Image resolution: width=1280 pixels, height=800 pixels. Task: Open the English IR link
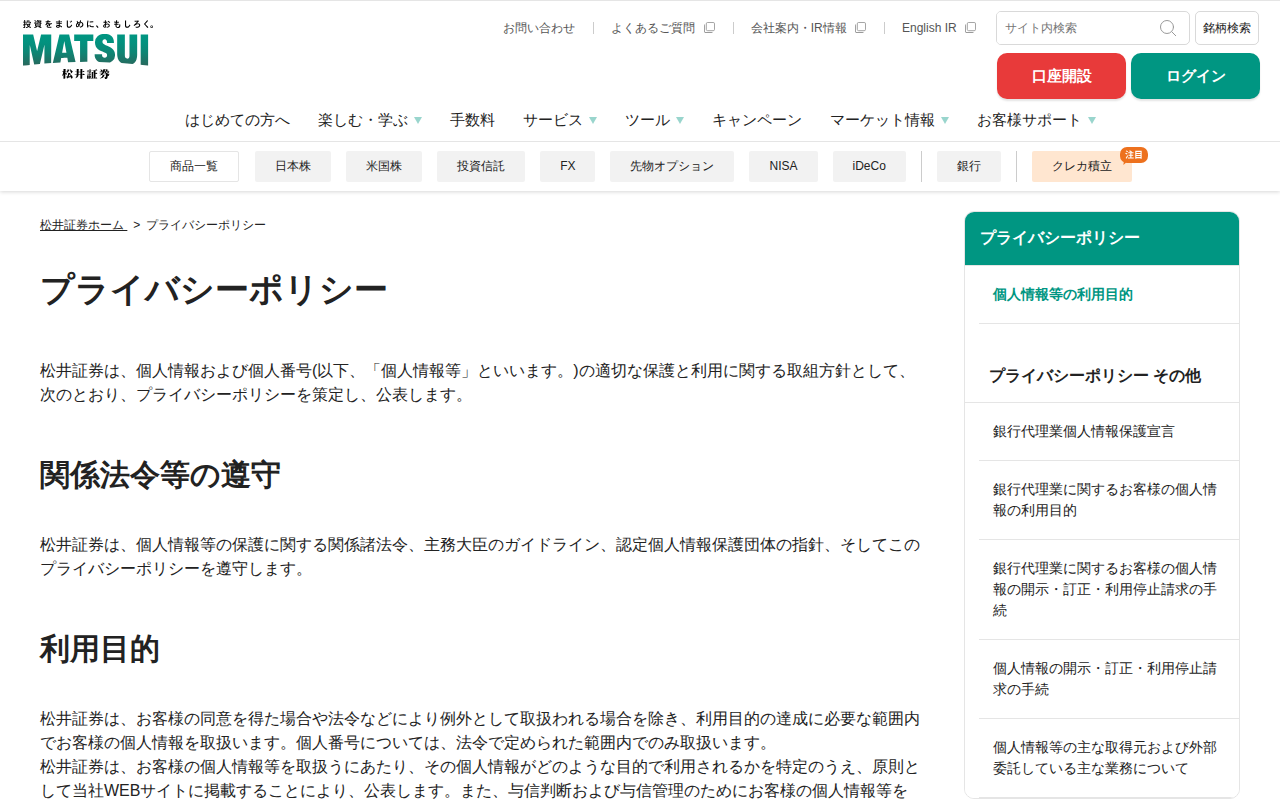[x=929, y=28]
